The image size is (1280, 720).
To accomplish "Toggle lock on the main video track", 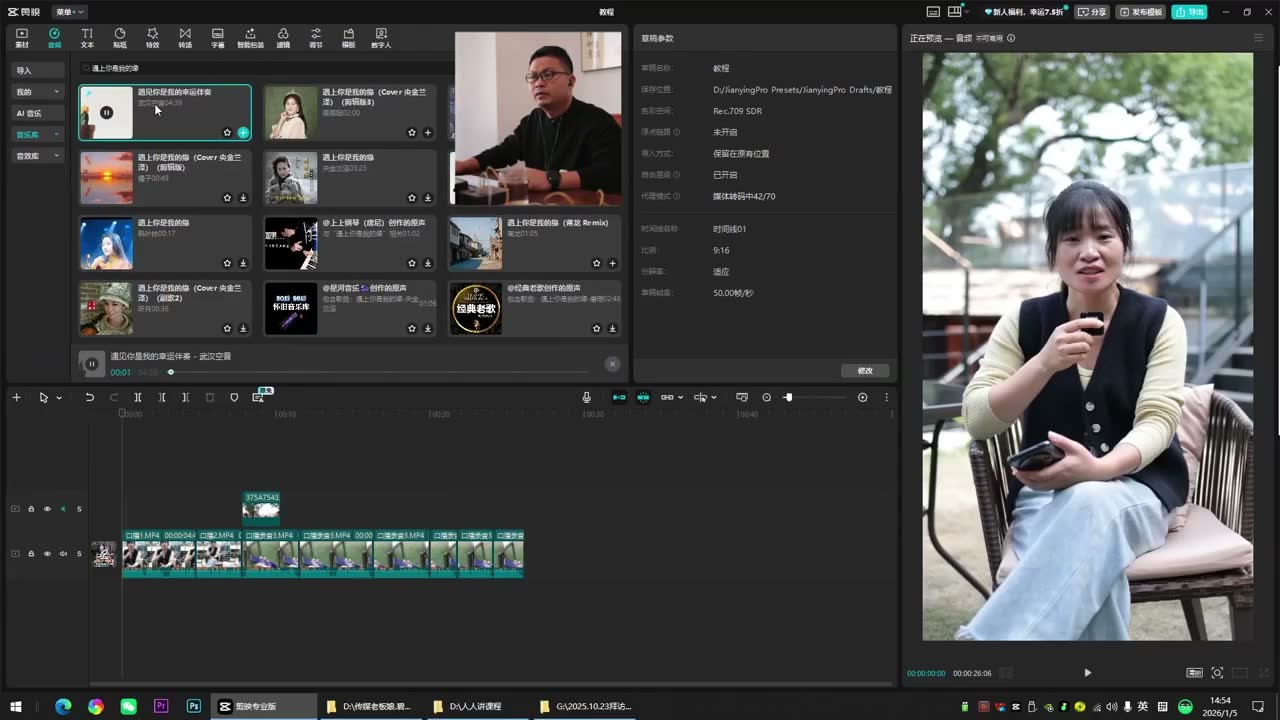I will click(x=31, y=553).
